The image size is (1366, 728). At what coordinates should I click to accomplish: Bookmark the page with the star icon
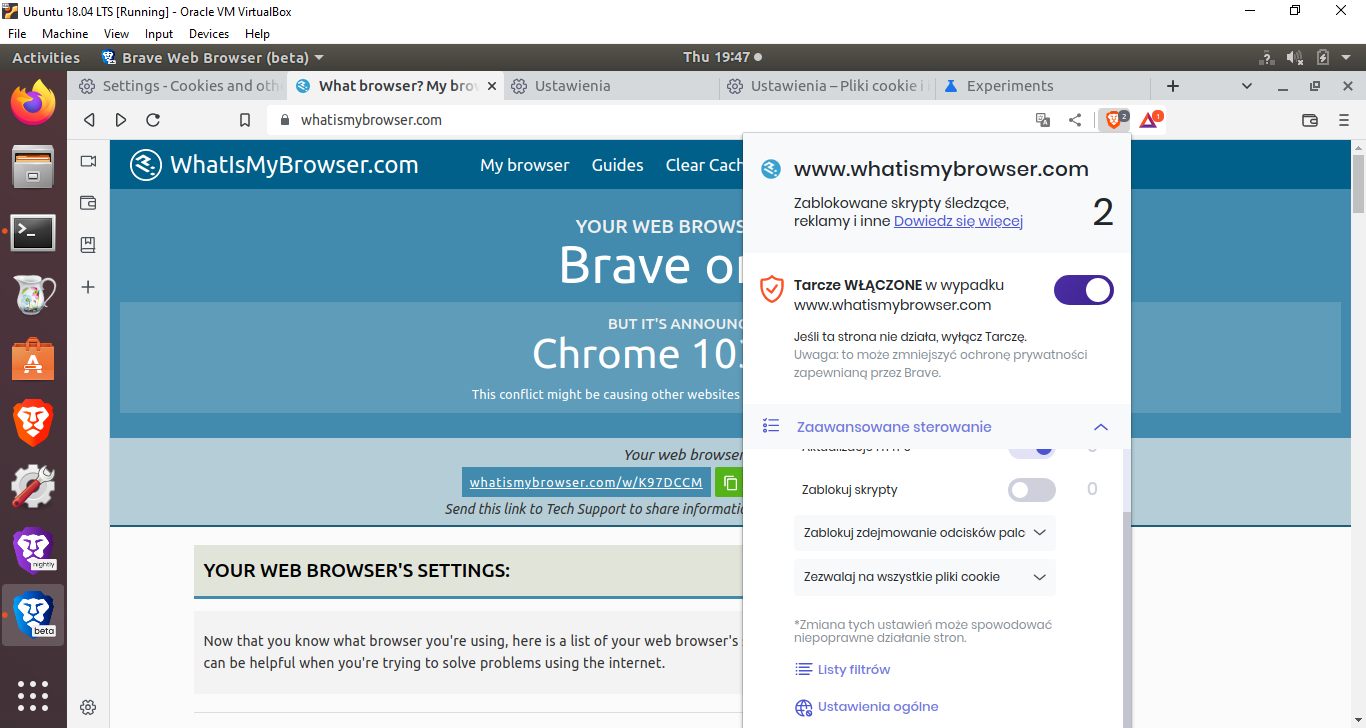tap(244, 119)
